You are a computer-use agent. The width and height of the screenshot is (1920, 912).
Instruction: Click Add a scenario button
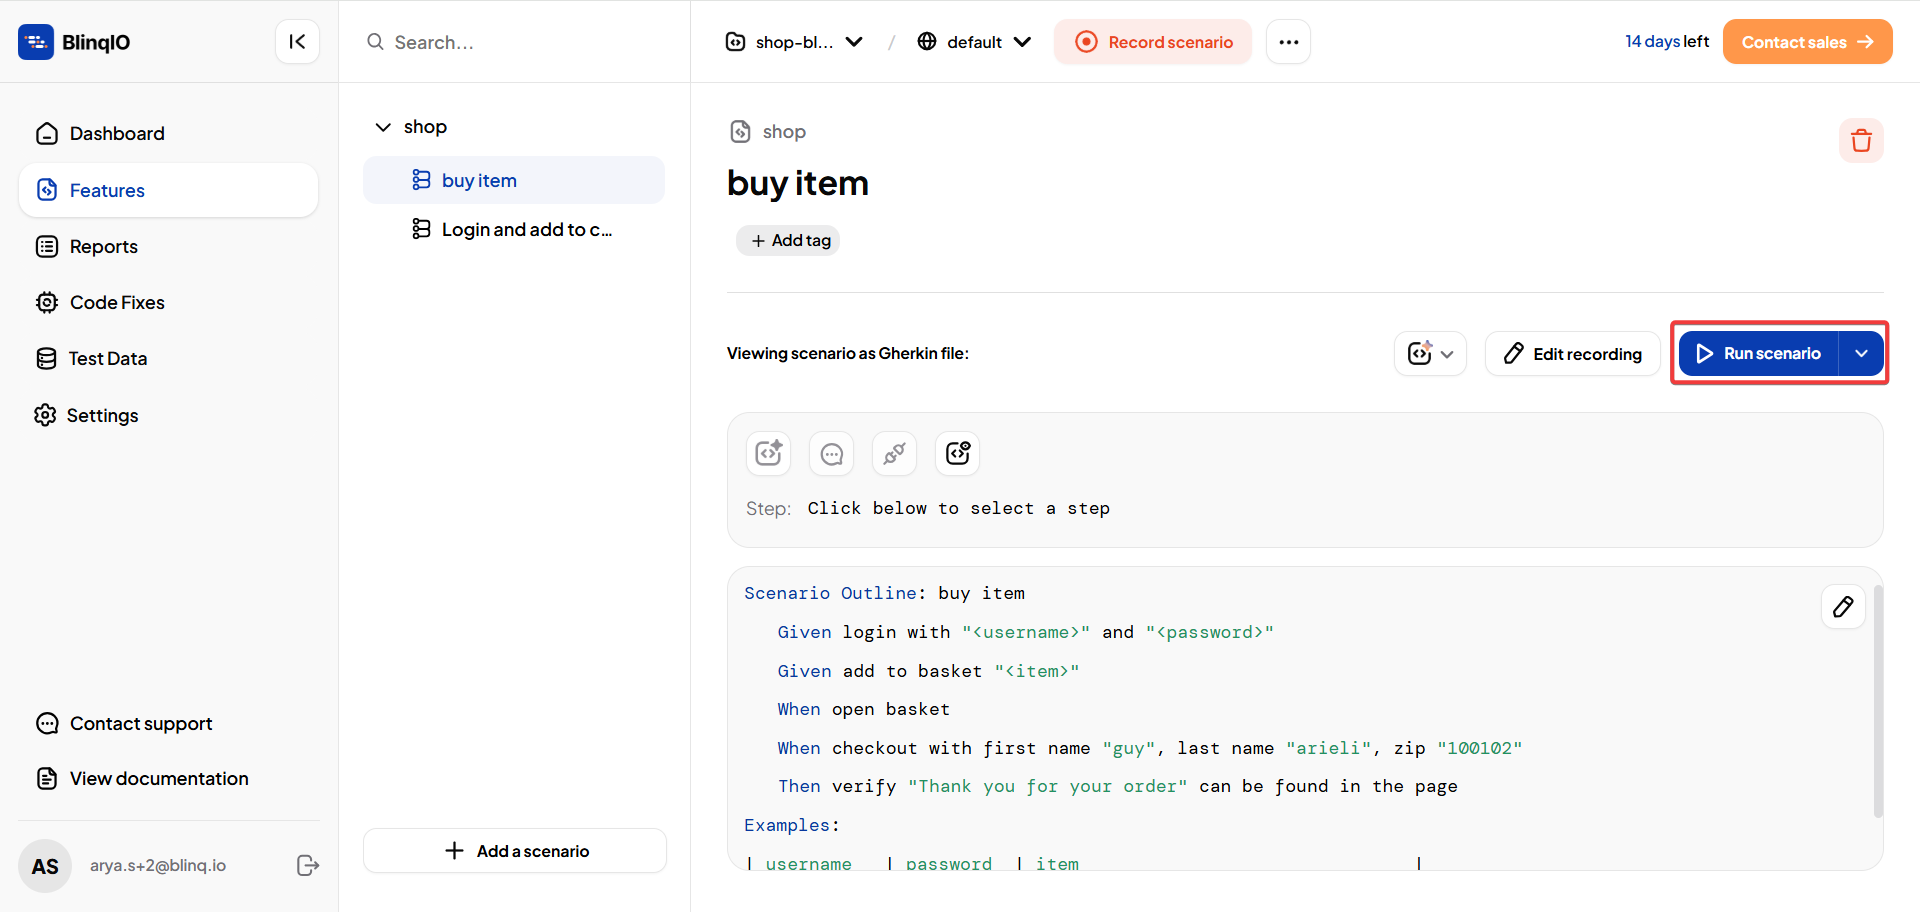(515, 851)
